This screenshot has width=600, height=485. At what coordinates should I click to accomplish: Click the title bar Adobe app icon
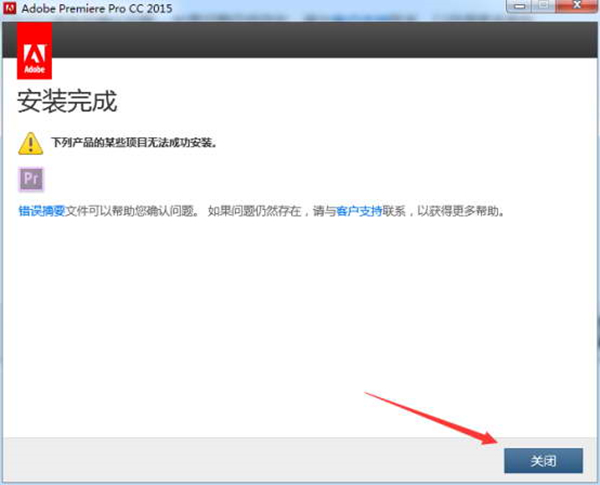(x=10, y=8)
